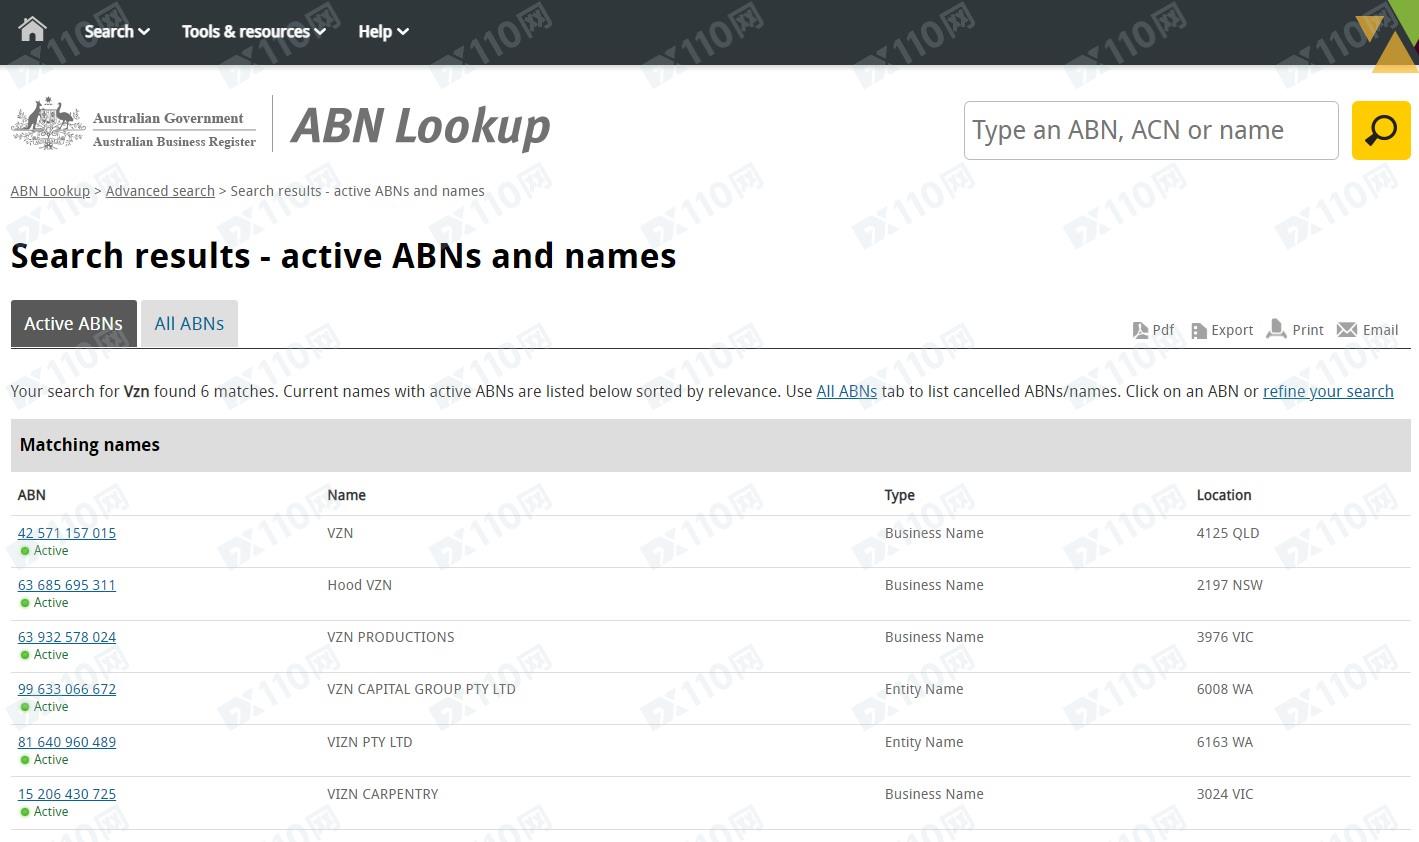Screen dimensions: 1419x842
Task: Open ABN 15 206 430 725 for VIZN Carpentry
Action: coord(67,794)
